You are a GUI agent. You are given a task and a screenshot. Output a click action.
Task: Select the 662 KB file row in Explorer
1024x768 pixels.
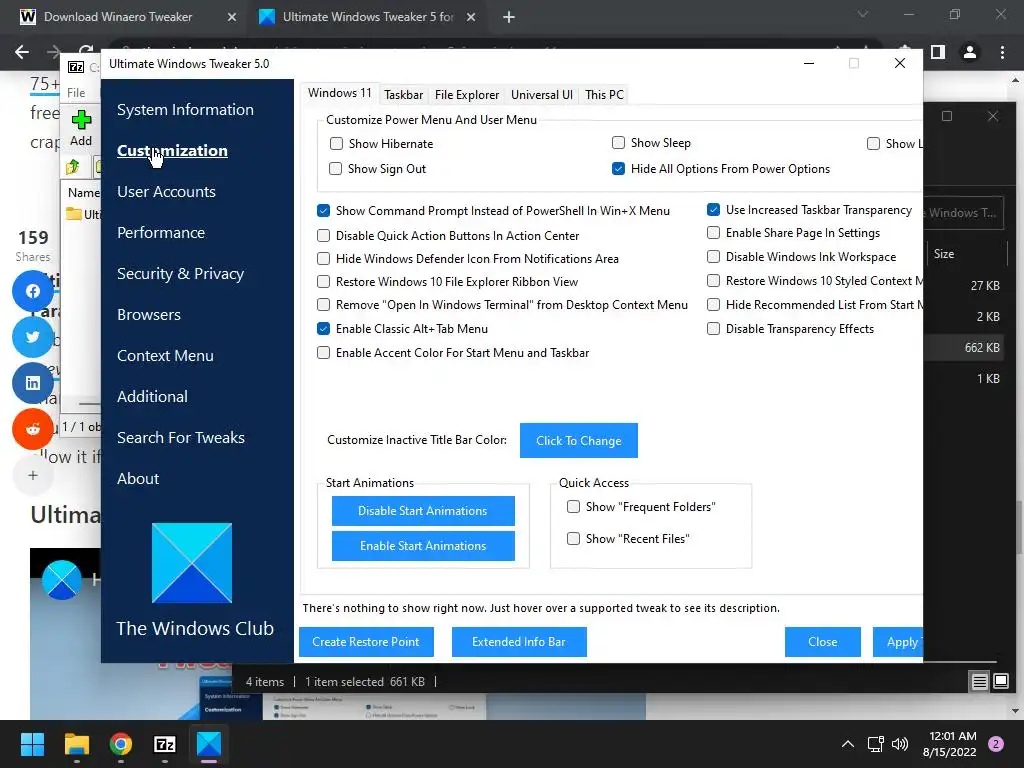965,347
